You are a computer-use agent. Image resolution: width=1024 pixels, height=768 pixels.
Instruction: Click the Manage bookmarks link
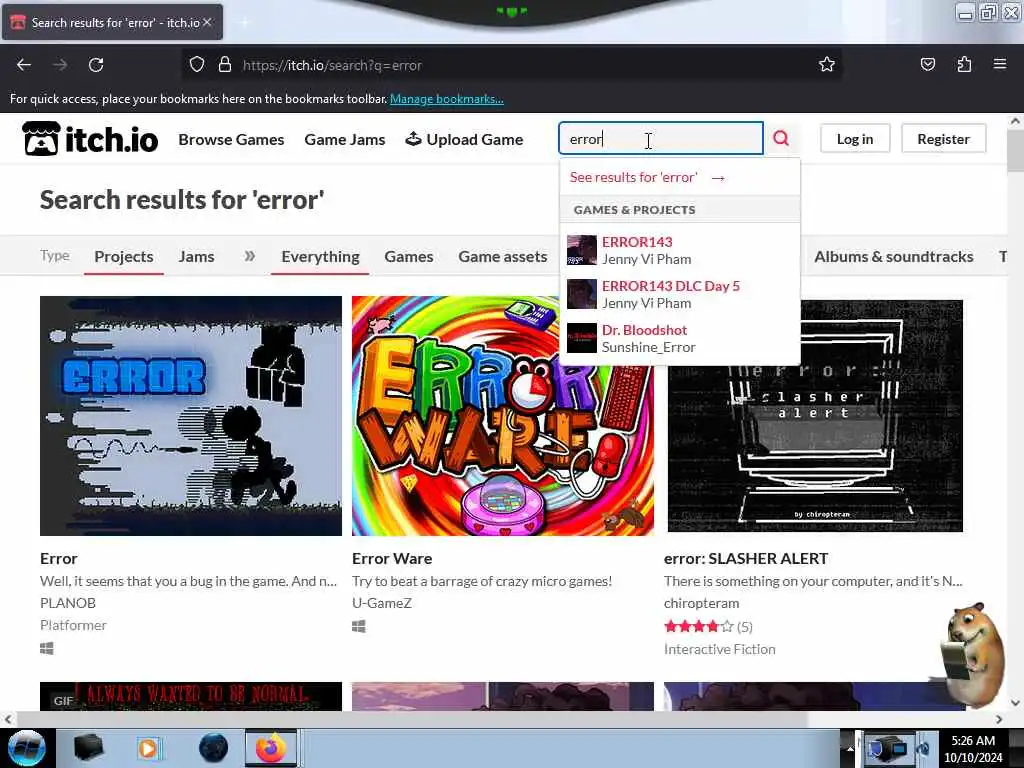447,99
